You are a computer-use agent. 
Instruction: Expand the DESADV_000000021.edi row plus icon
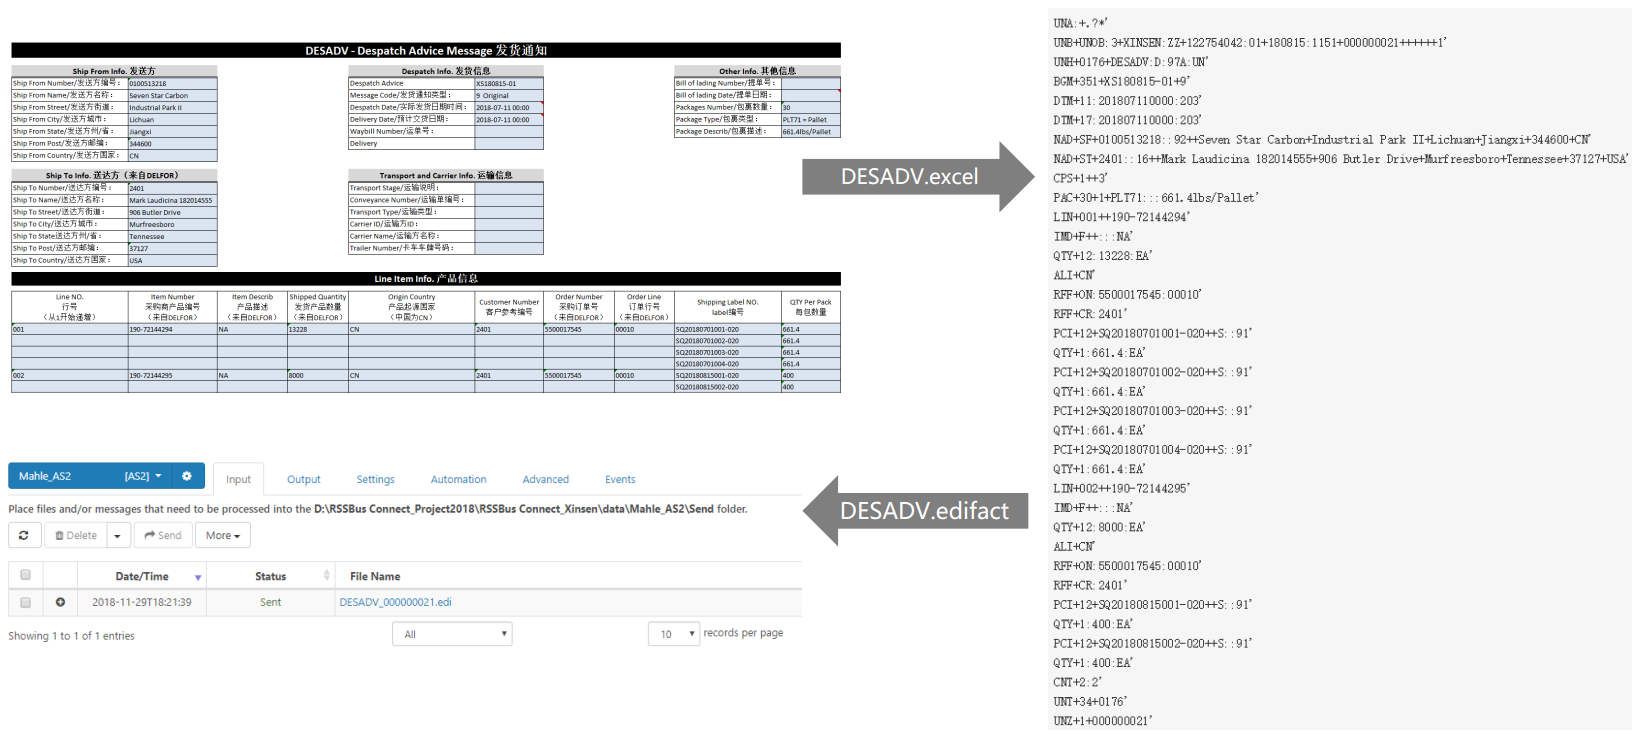click(x=60, y=602)
